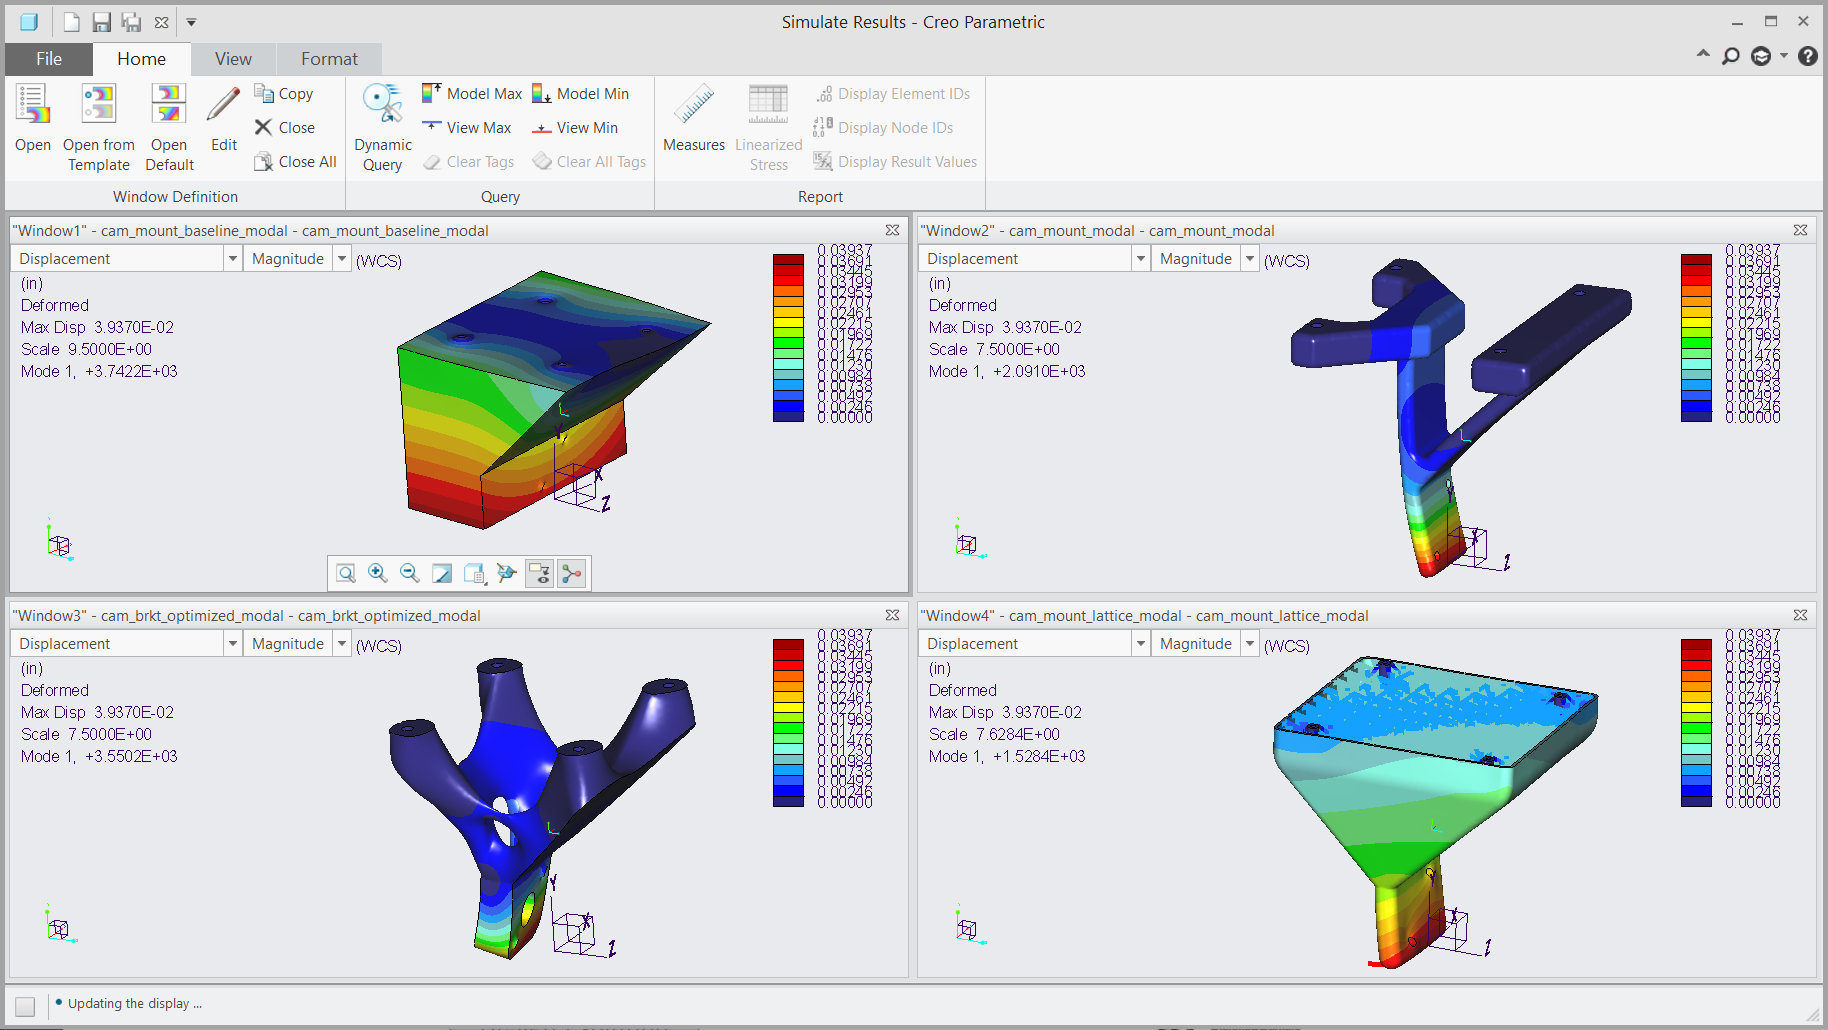Image resolution: width=1828 pixels, height=1030 pixels.
Task: Zoom in using the floating toolbar
Action: tap(378, 573)
